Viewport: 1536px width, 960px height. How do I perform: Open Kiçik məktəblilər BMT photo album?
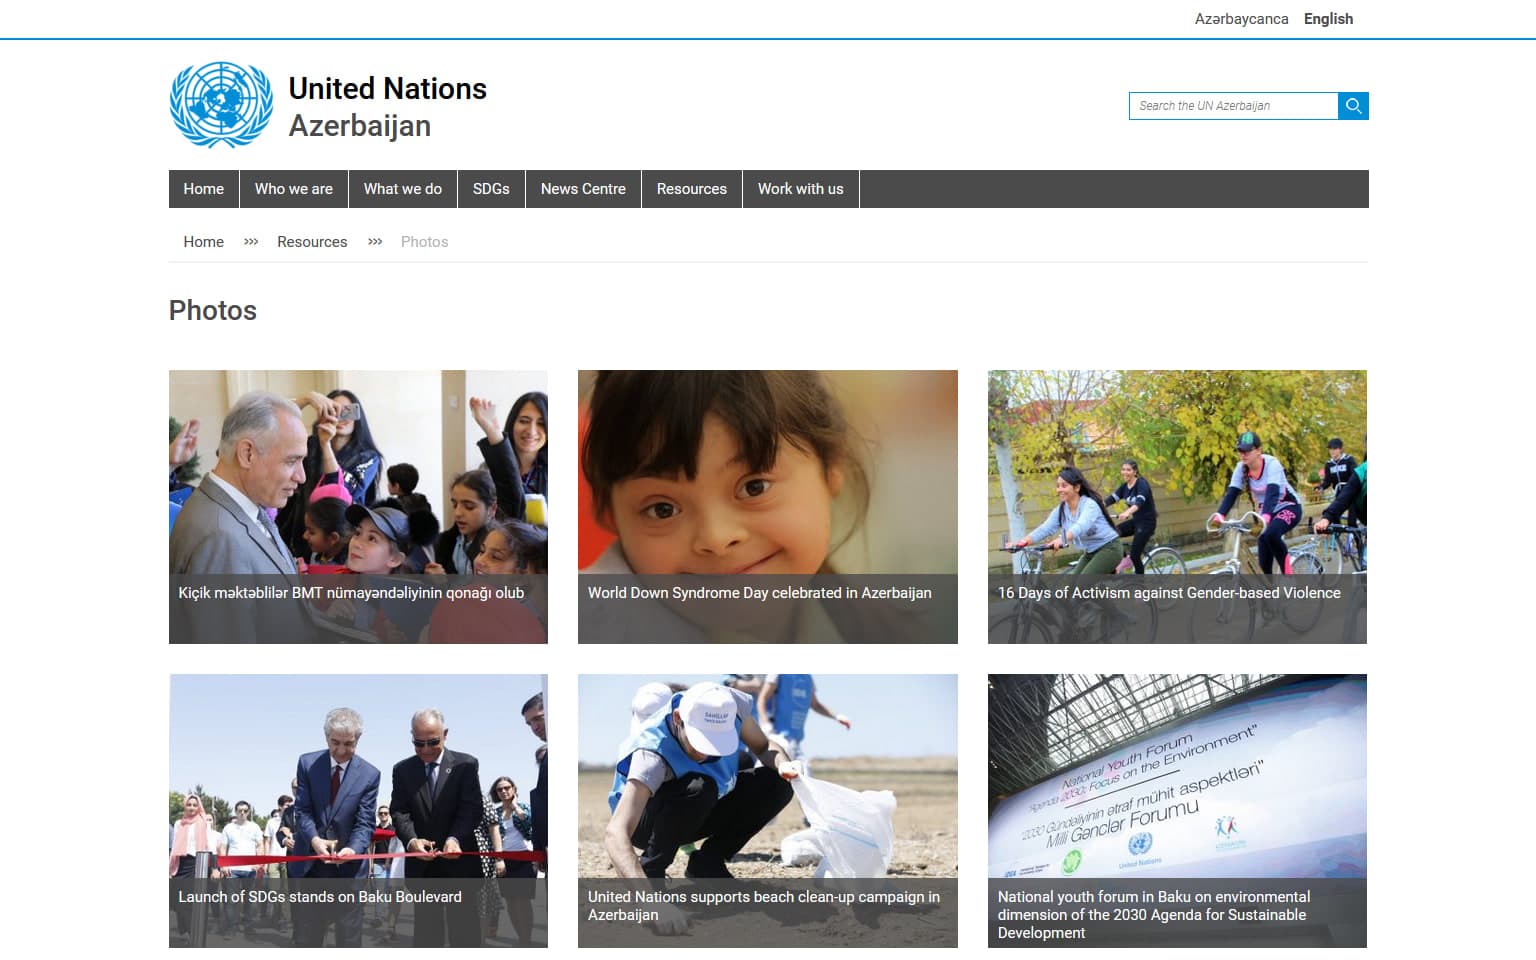point(358,507)
